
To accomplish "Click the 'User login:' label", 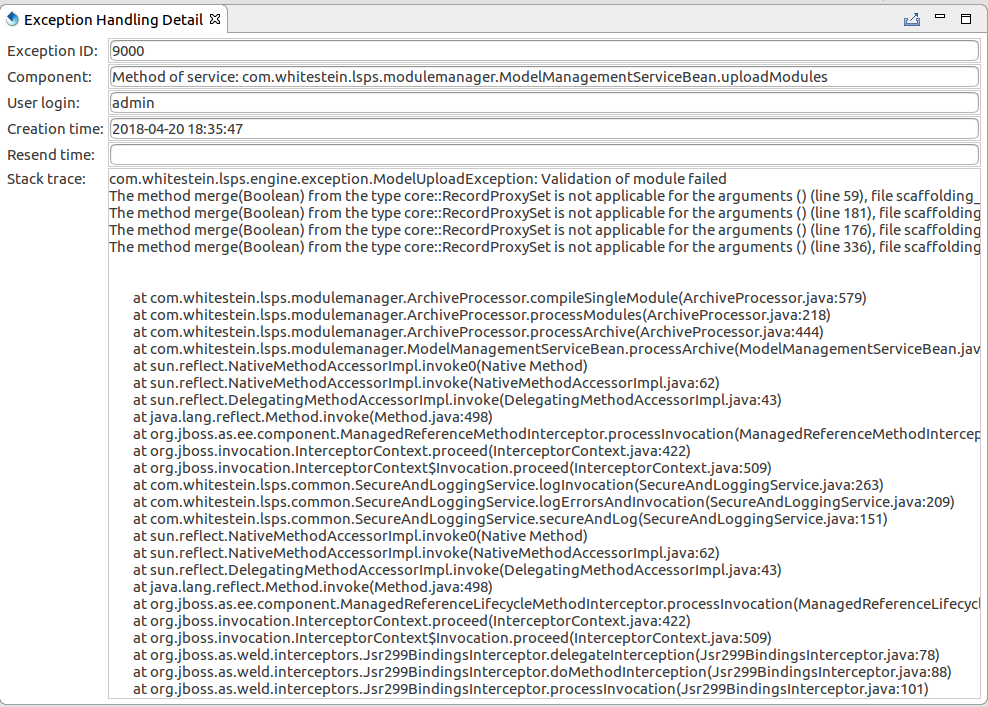I will click(x=43, y=103).
